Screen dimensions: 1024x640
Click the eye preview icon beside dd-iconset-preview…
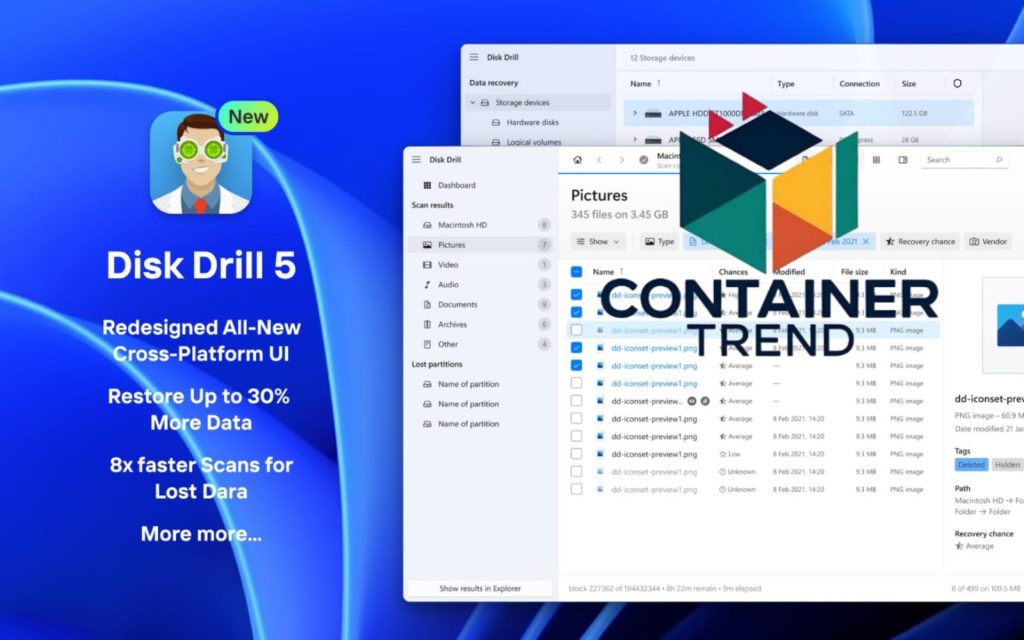pos(693,401)
